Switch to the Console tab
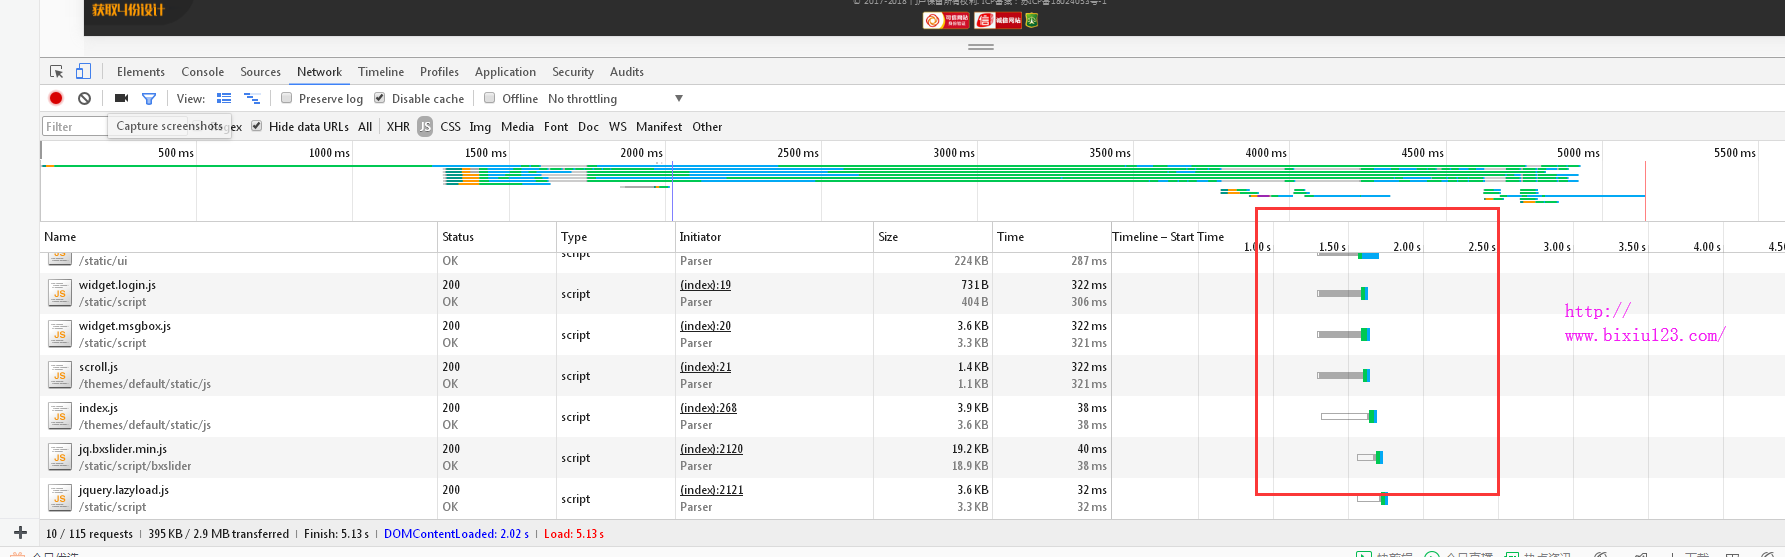Screen dimensions: 1785x557 tap(202, 72)
